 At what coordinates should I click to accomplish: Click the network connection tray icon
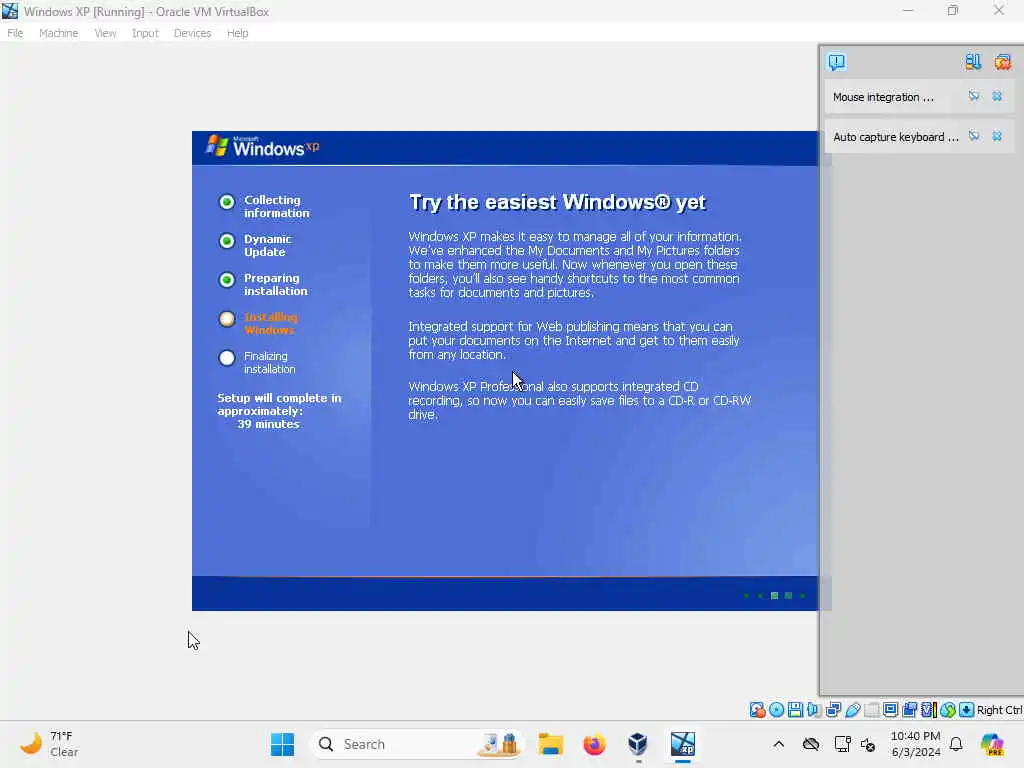click(x=842, y=744)
